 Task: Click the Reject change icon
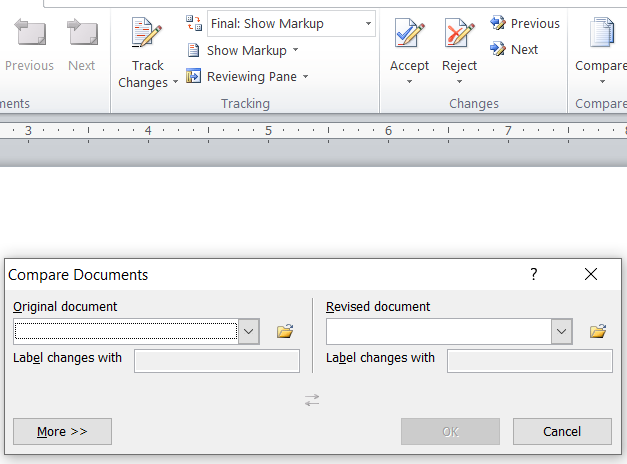click(x=459, y=34)
